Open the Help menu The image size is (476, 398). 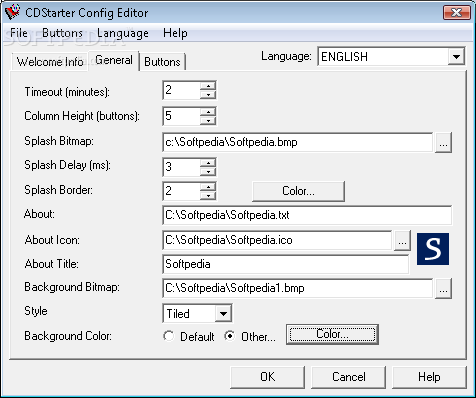[175, 33]
